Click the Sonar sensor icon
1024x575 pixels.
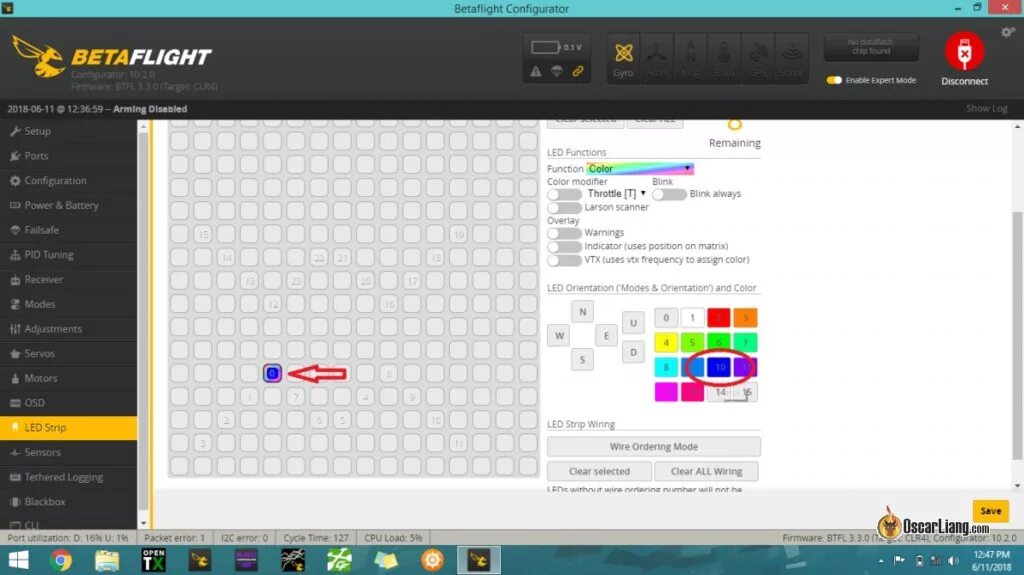pos(792,58)
